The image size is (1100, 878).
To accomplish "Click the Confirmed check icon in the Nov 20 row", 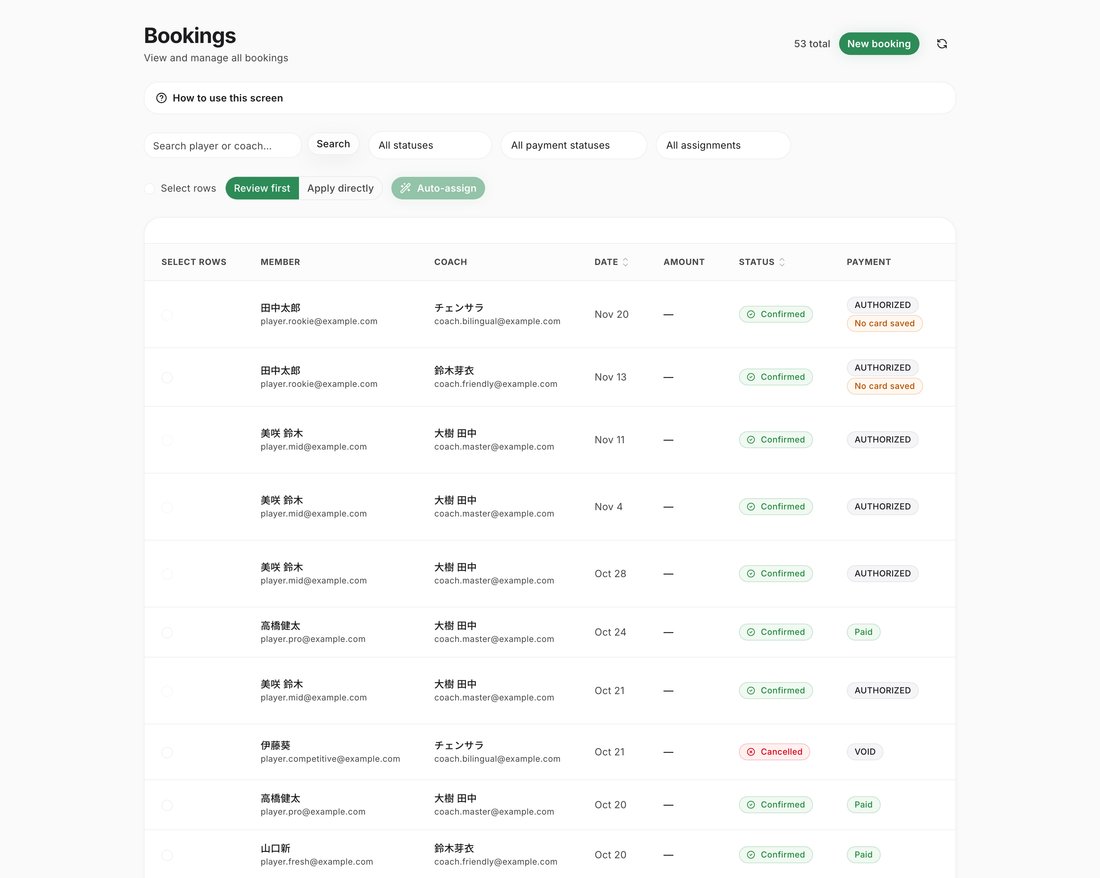I will coord(751,314).
